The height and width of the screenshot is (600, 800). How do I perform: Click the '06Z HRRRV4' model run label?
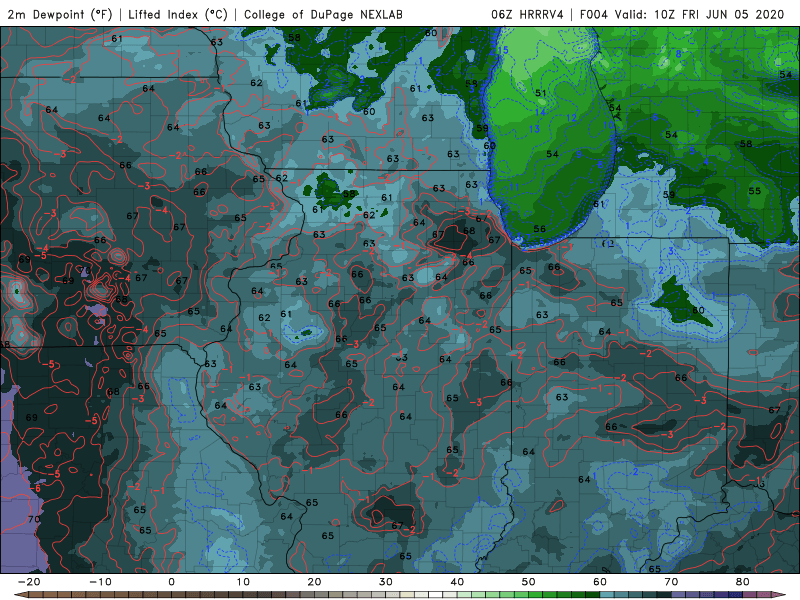point(527,15)
